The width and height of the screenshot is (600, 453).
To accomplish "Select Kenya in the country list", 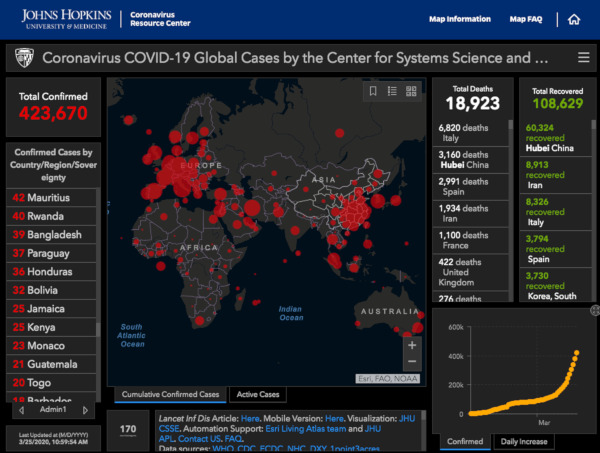I will (x=51, y=327).
